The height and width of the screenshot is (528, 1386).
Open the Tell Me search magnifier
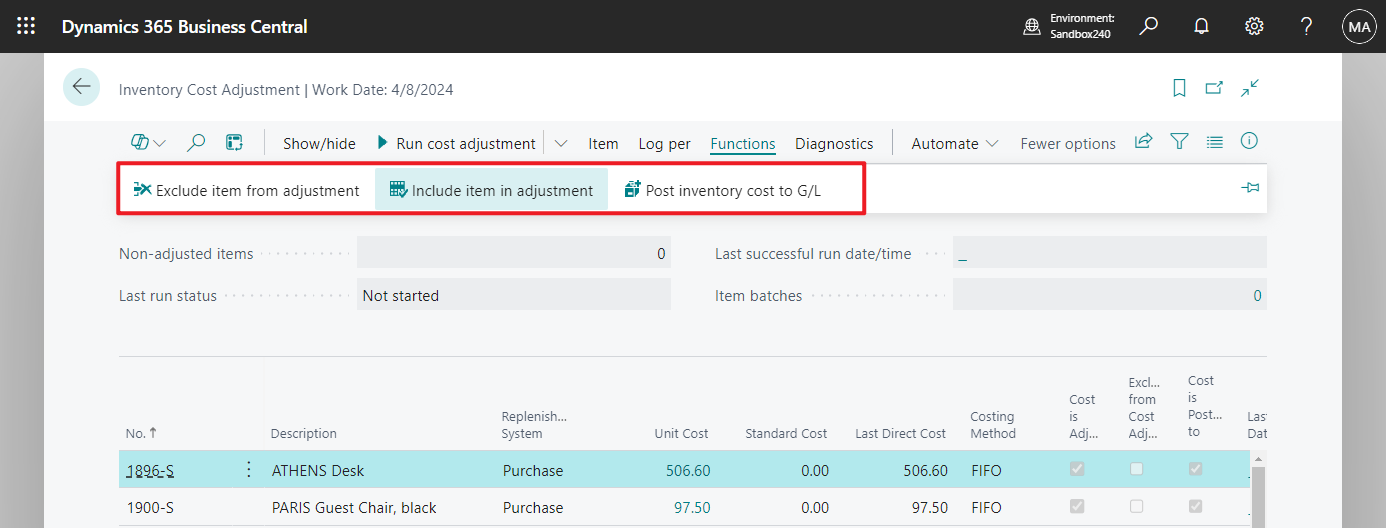1149,27
